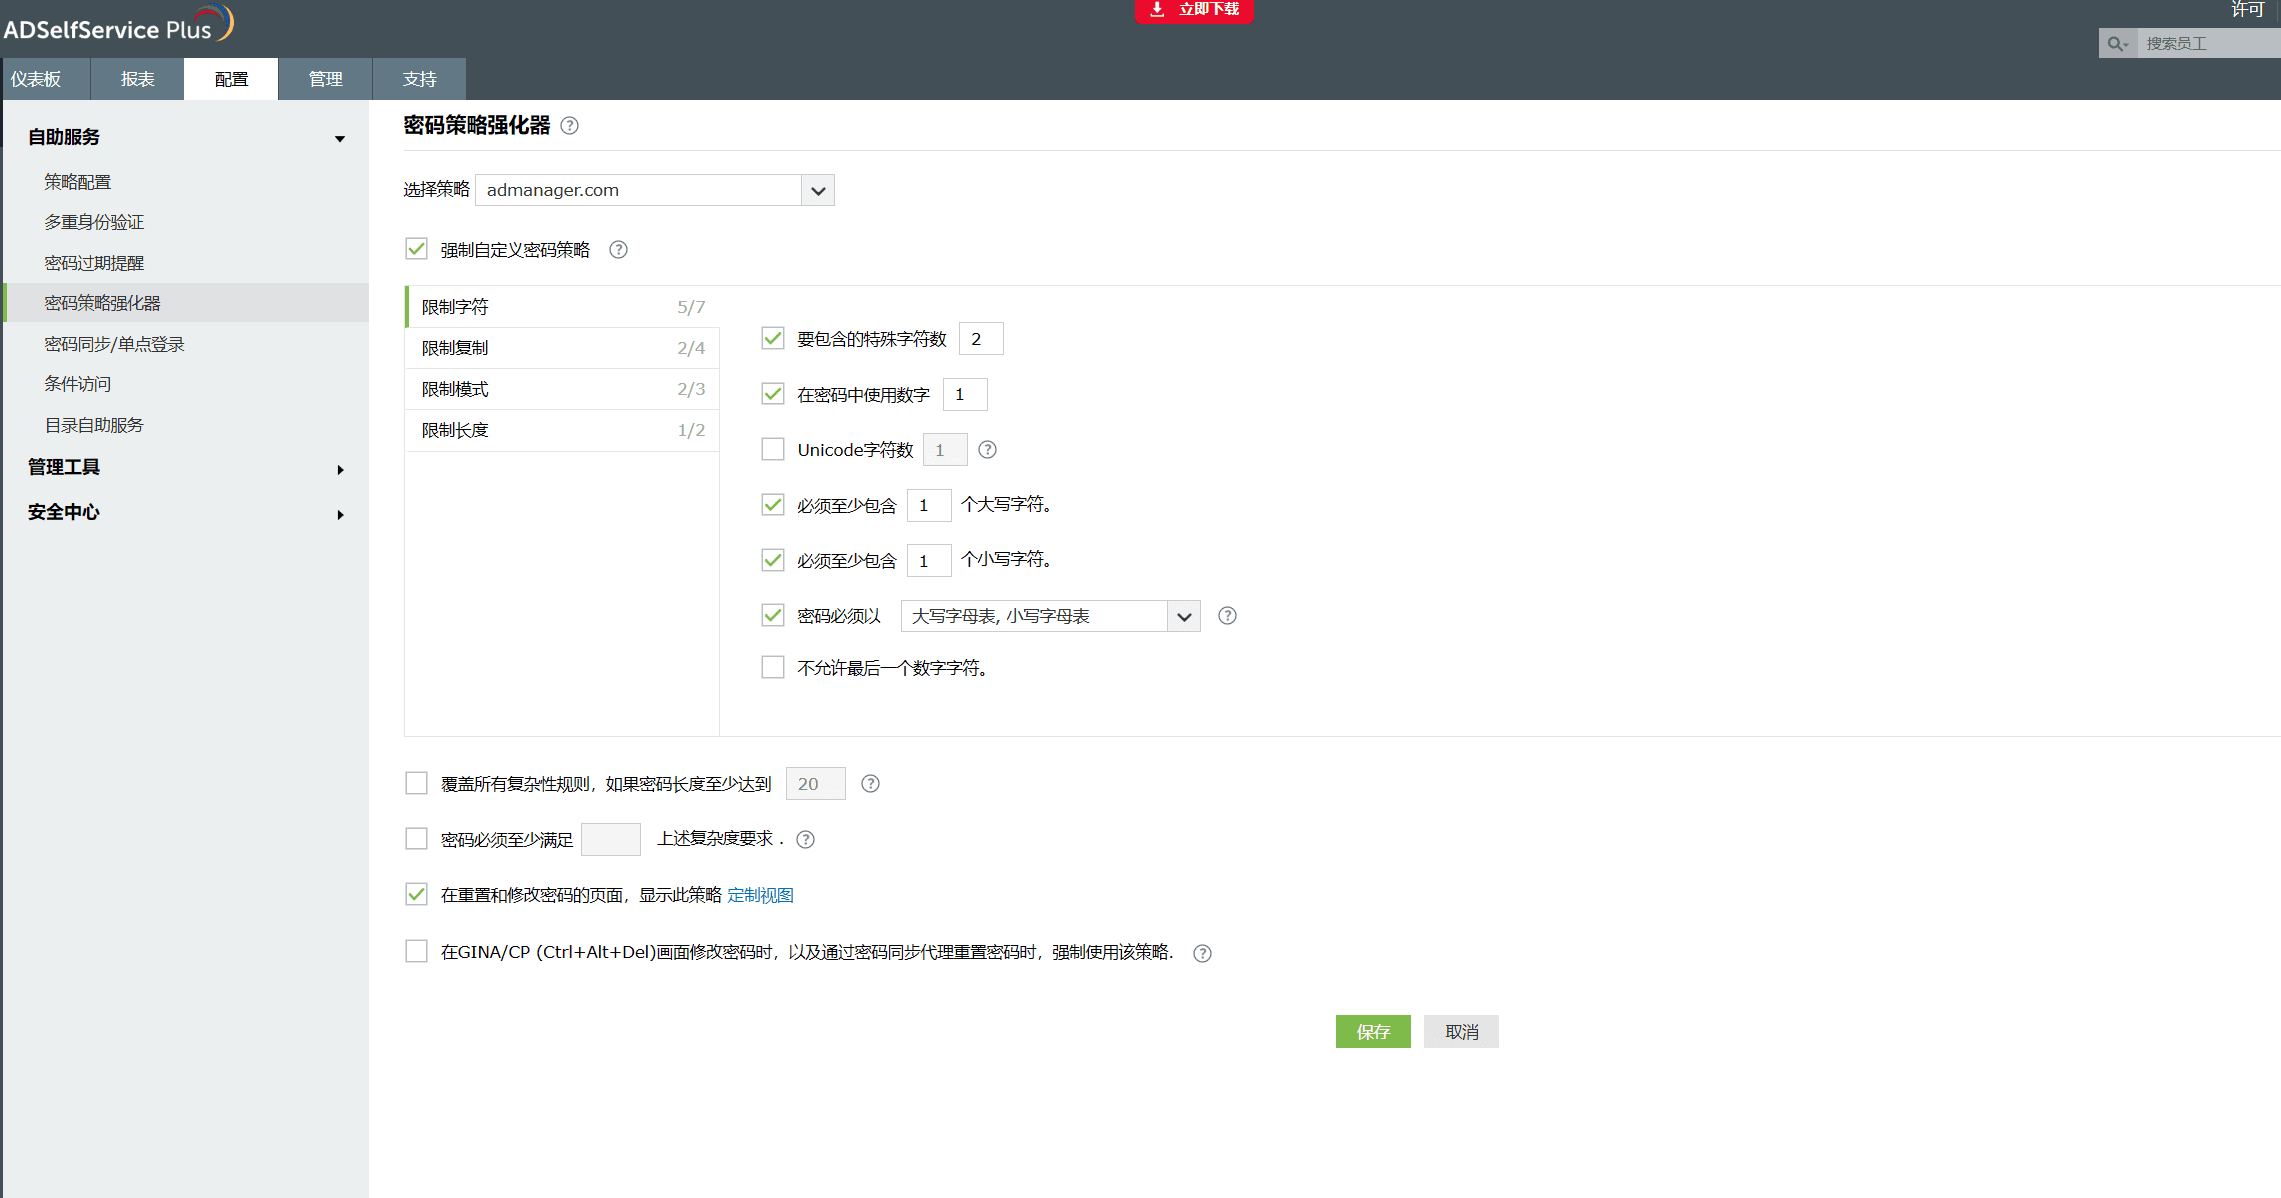2281x1198 pixels.
Task: View help for 密码必须以 dropdown rule
Action: pos(1227,616)
